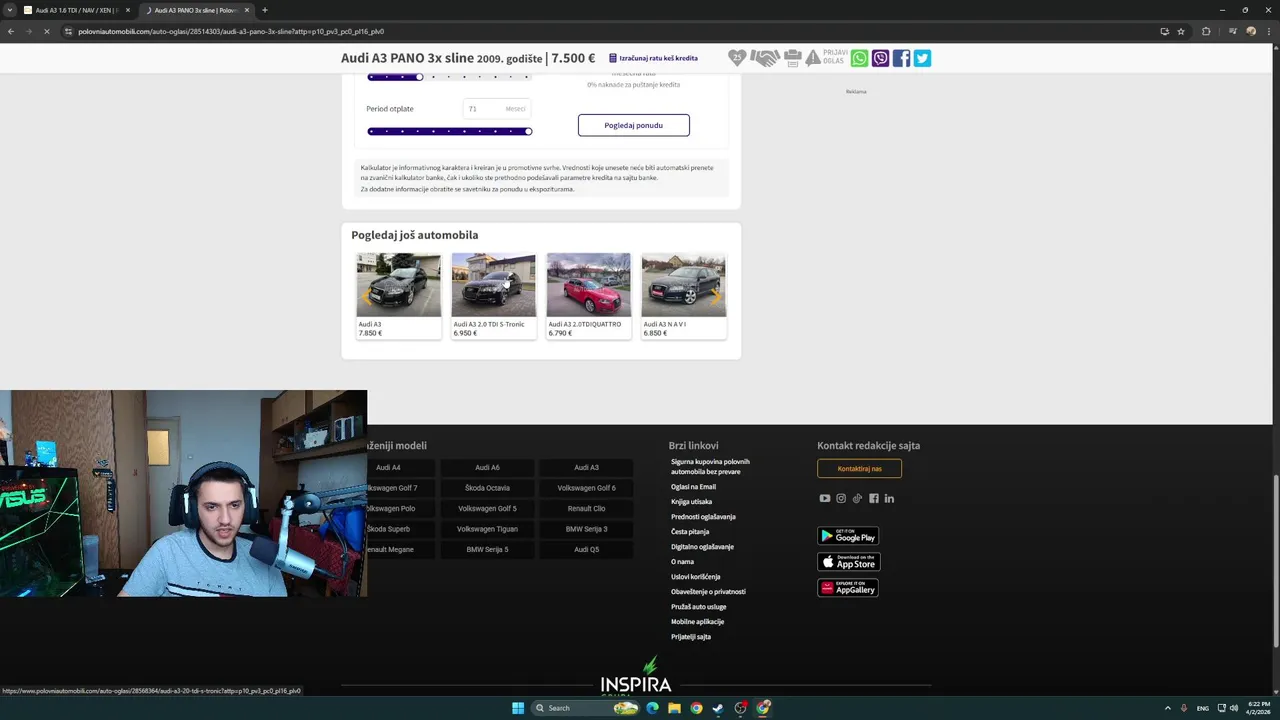
Task: Click the App Store badge
Action: point(848,562)
